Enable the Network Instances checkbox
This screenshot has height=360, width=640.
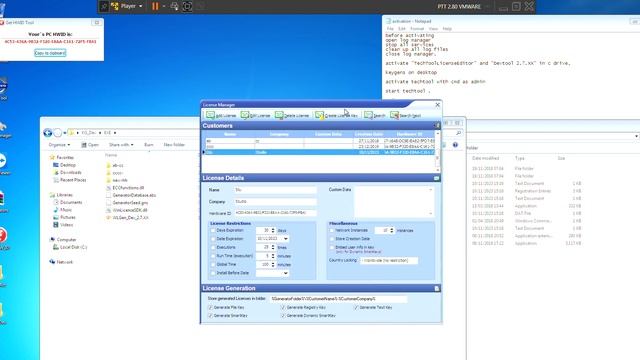(x=331, y=230)
